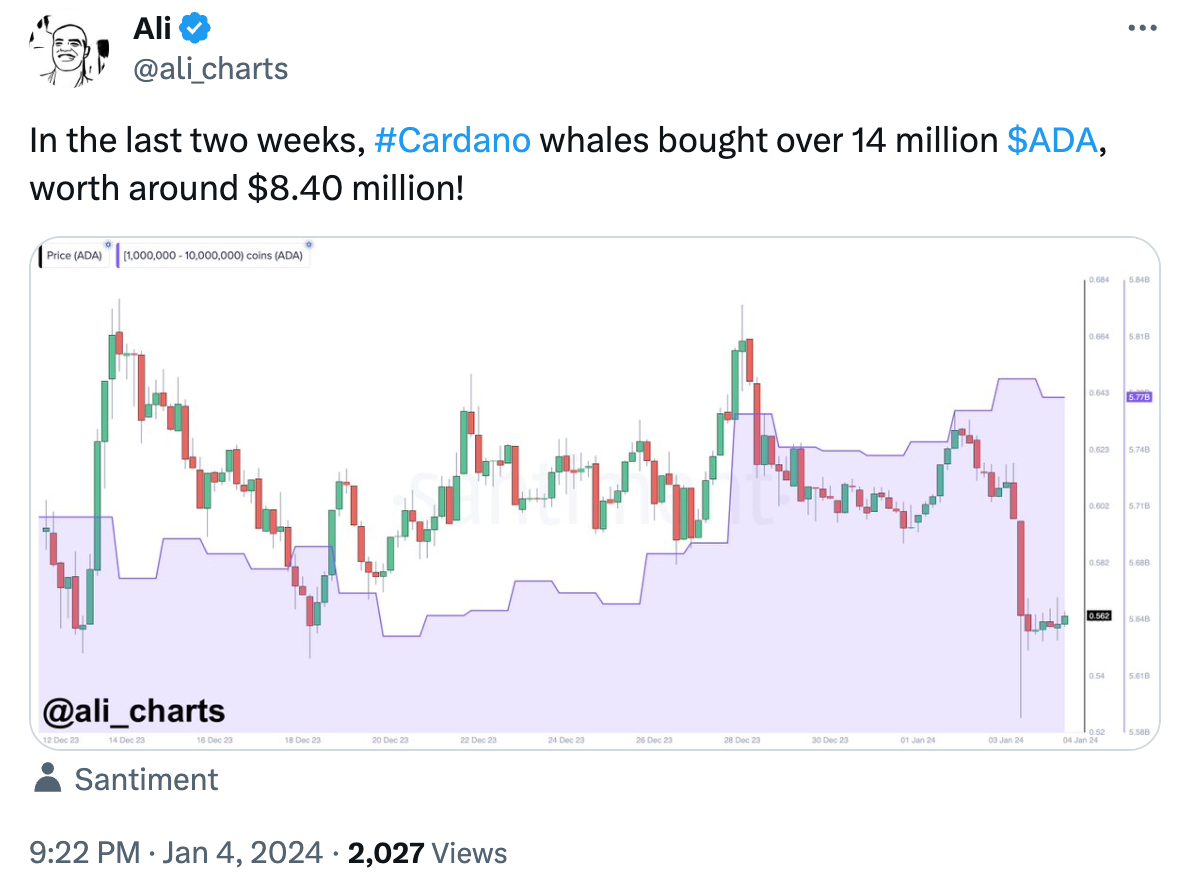Click the 9:22 PM Jan 4, 2024 timestamp
This screenshot has height=896, width=1180.
(x=176, y=853)
